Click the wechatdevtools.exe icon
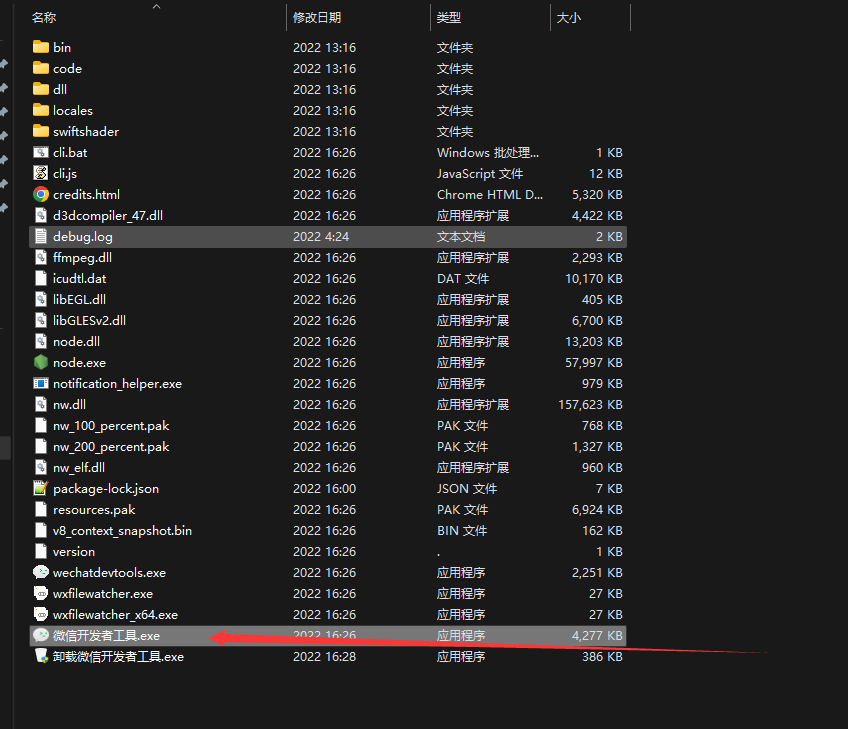This screenshot has height=729, width=848. (x=41, y=572)
